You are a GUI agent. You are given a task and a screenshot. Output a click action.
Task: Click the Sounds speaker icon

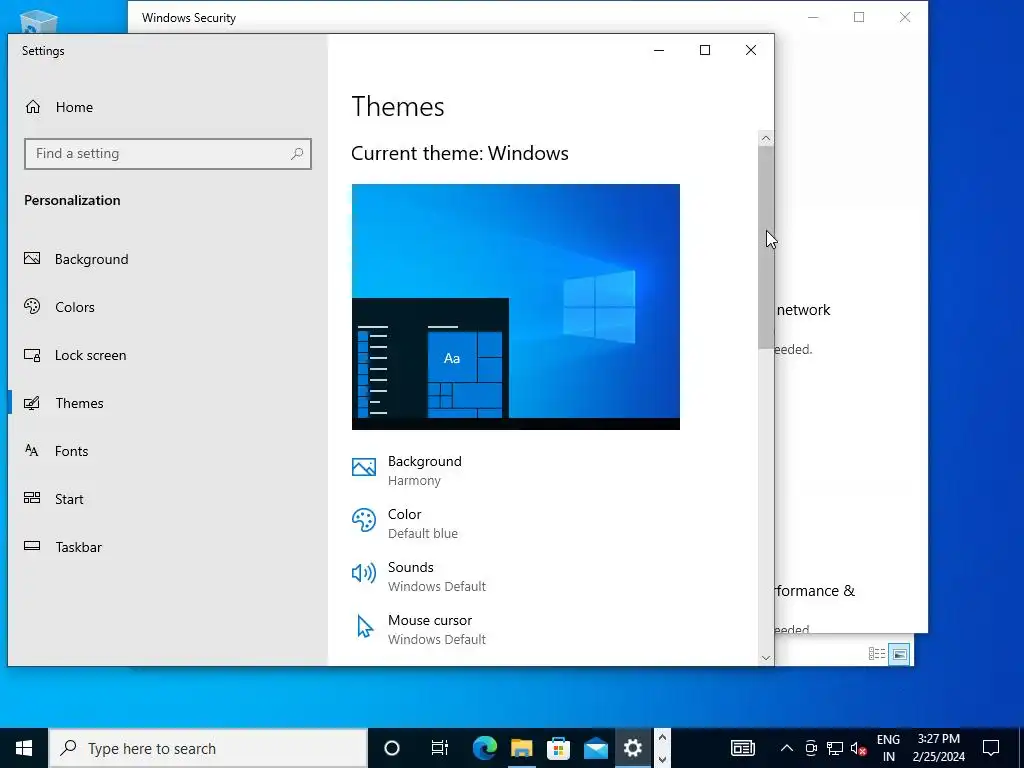click(x=364, y=573)
